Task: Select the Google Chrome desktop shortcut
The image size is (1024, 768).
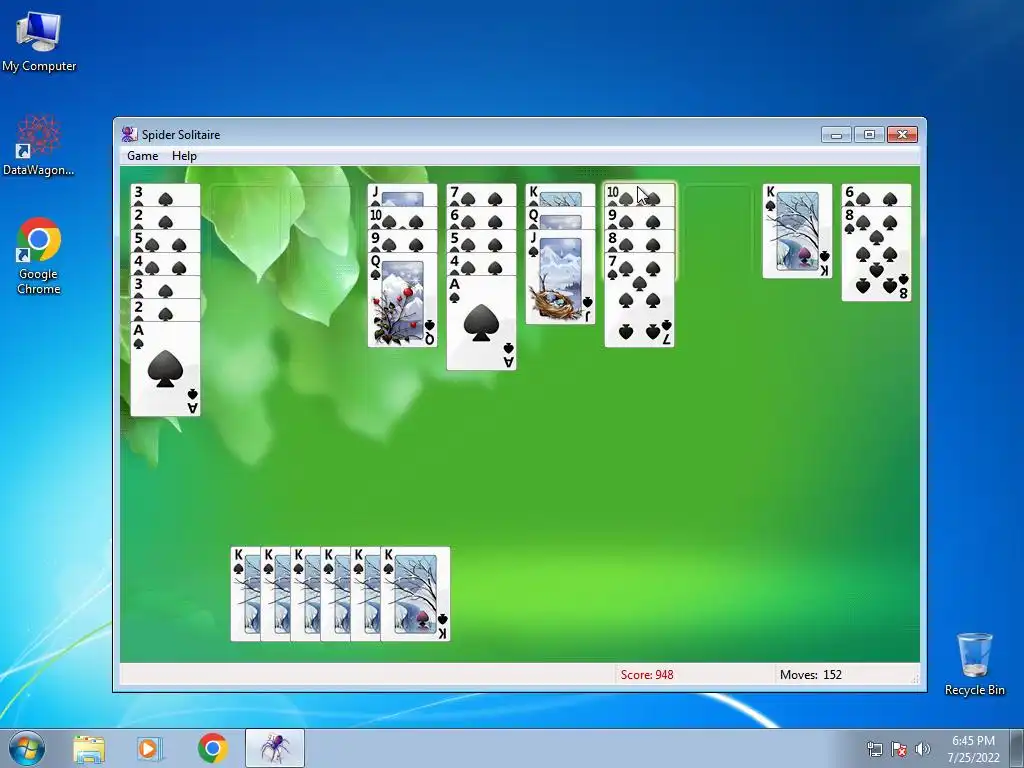Action: point(39,255)
